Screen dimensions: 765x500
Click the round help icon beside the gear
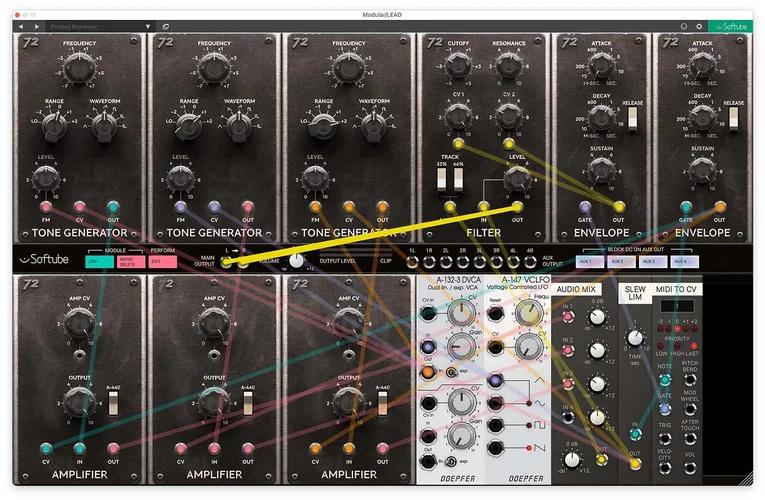click(x=684, y=26)
